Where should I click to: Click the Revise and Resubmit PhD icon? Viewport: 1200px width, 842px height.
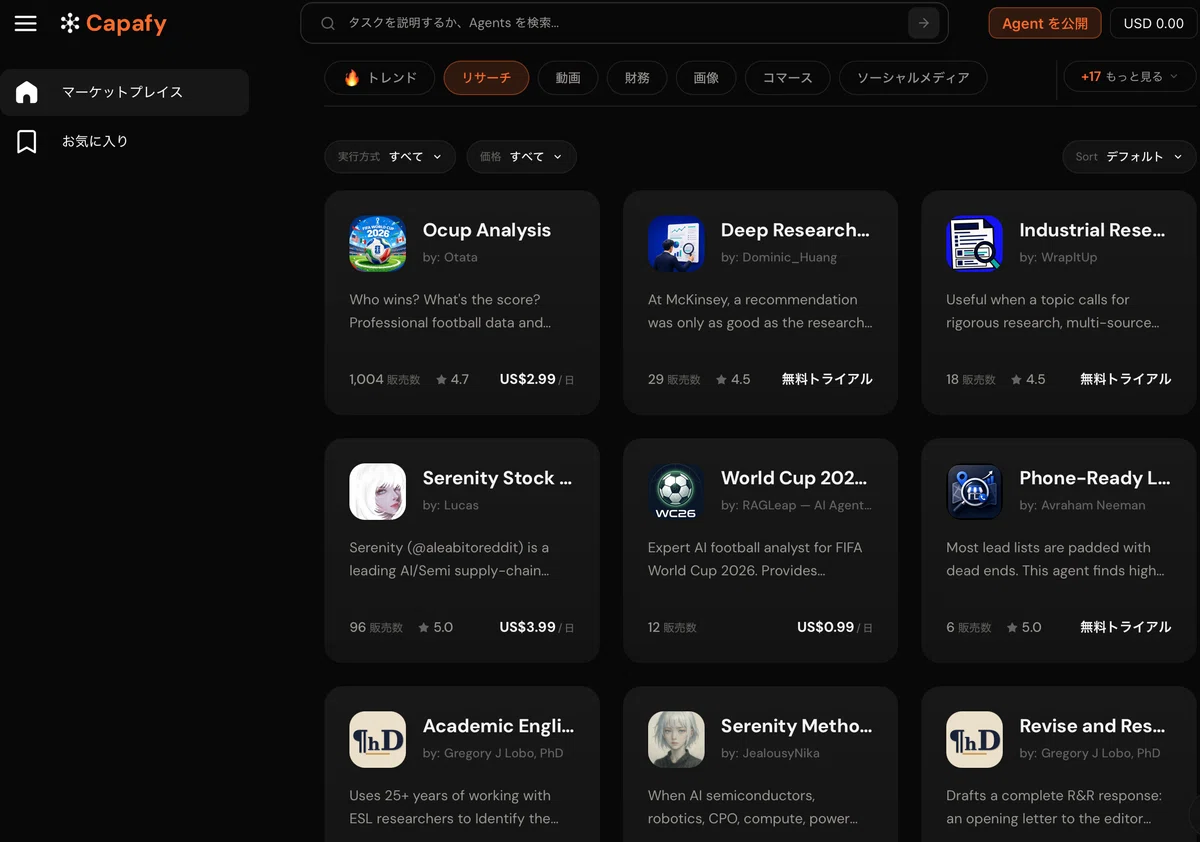pyautogui.click(x=974, y=739)
